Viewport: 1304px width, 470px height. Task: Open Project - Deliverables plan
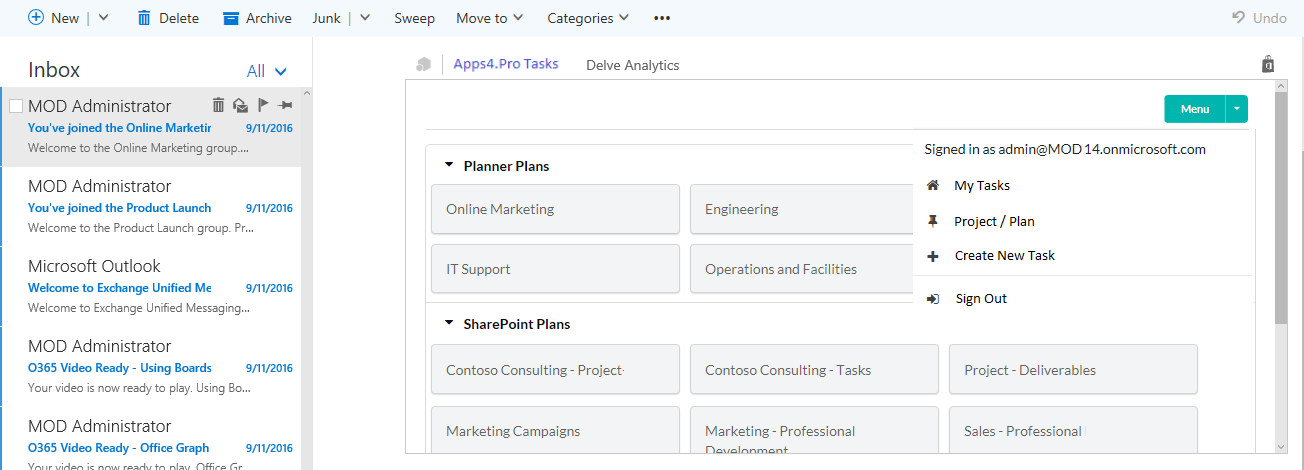(x=1073, y=370)
